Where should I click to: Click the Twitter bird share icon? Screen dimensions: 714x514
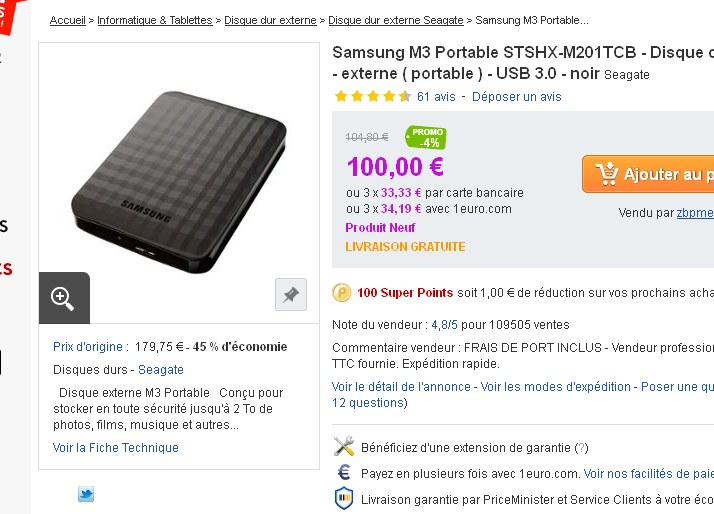[x=86, y=493]
